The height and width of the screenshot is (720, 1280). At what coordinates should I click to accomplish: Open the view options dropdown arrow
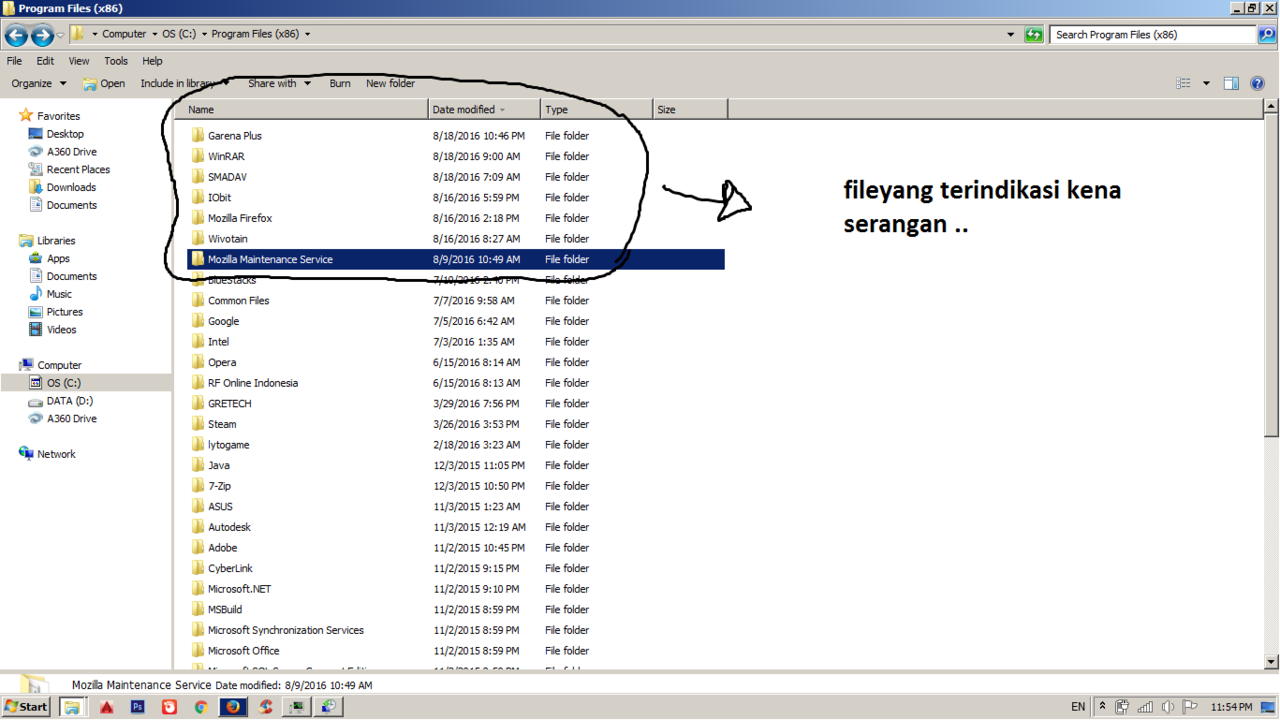tap(1206, 83)
